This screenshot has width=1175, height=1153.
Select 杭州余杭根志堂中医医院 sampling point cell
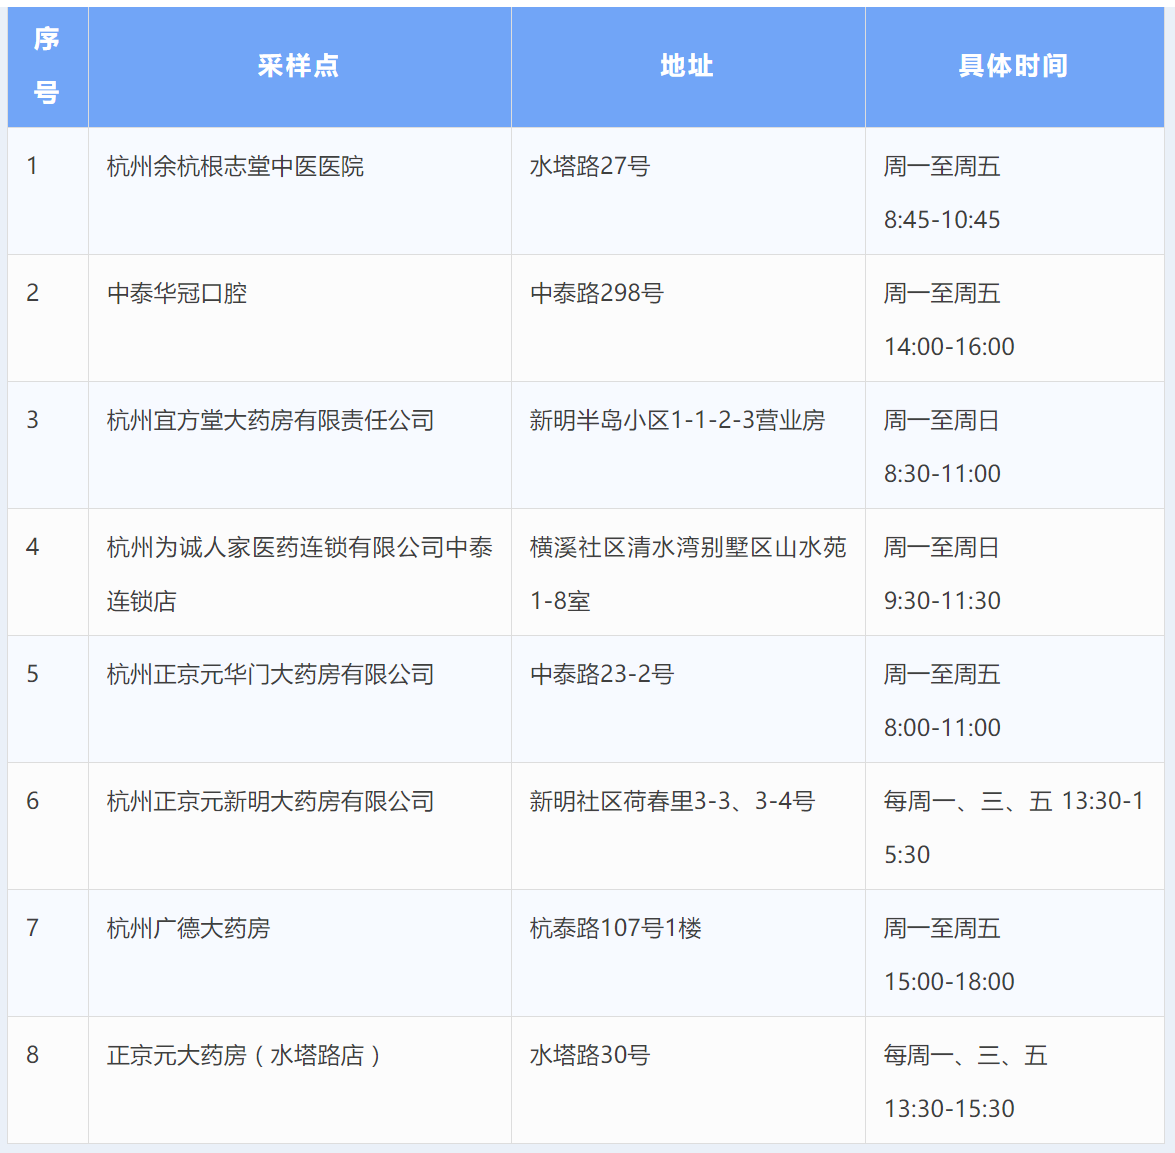point(235,166)
